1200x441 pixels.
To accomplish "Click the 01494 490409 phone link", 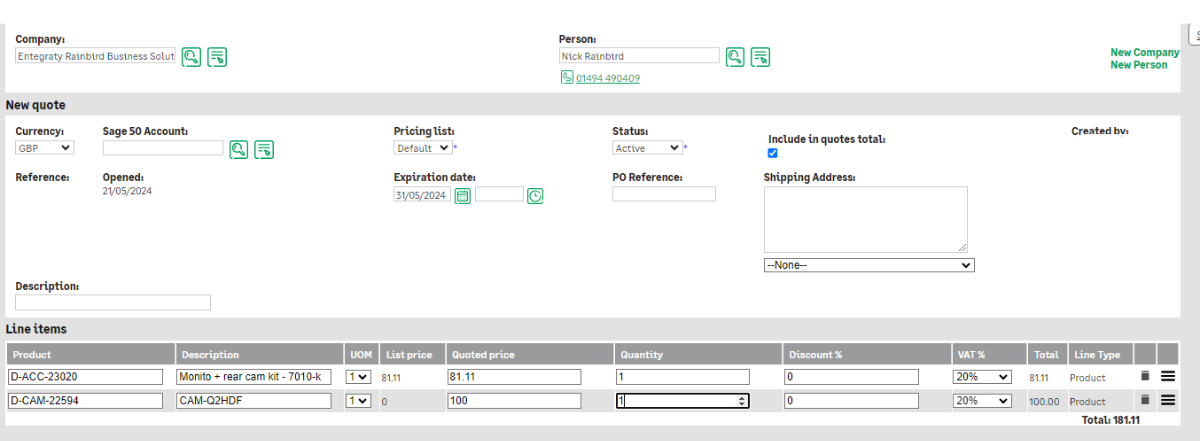I will pos(608,78).
